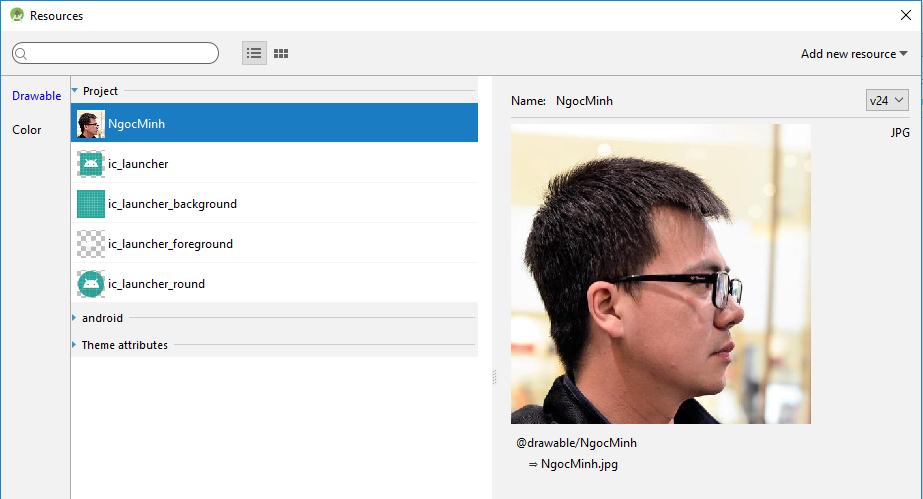This screenshot has width=923, height=499.
Task: Click the Android Studio Resources window icon
Action: click(17, 15)
